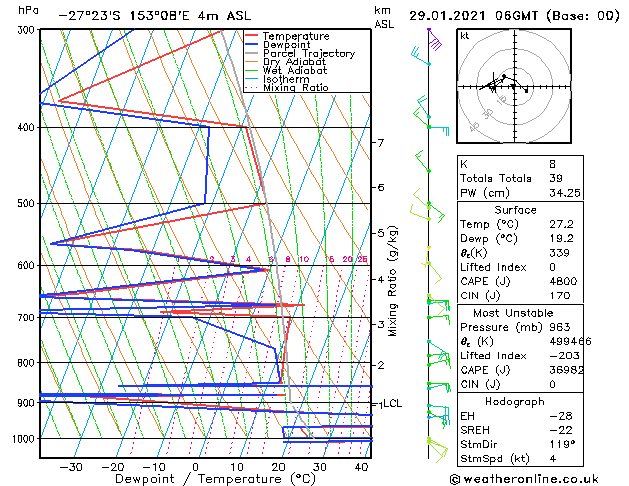Image resolution: width=629 pixels, height=486 pixels.
Task: Click the 40 temperature axis label
Action: (x=361, y=467)
